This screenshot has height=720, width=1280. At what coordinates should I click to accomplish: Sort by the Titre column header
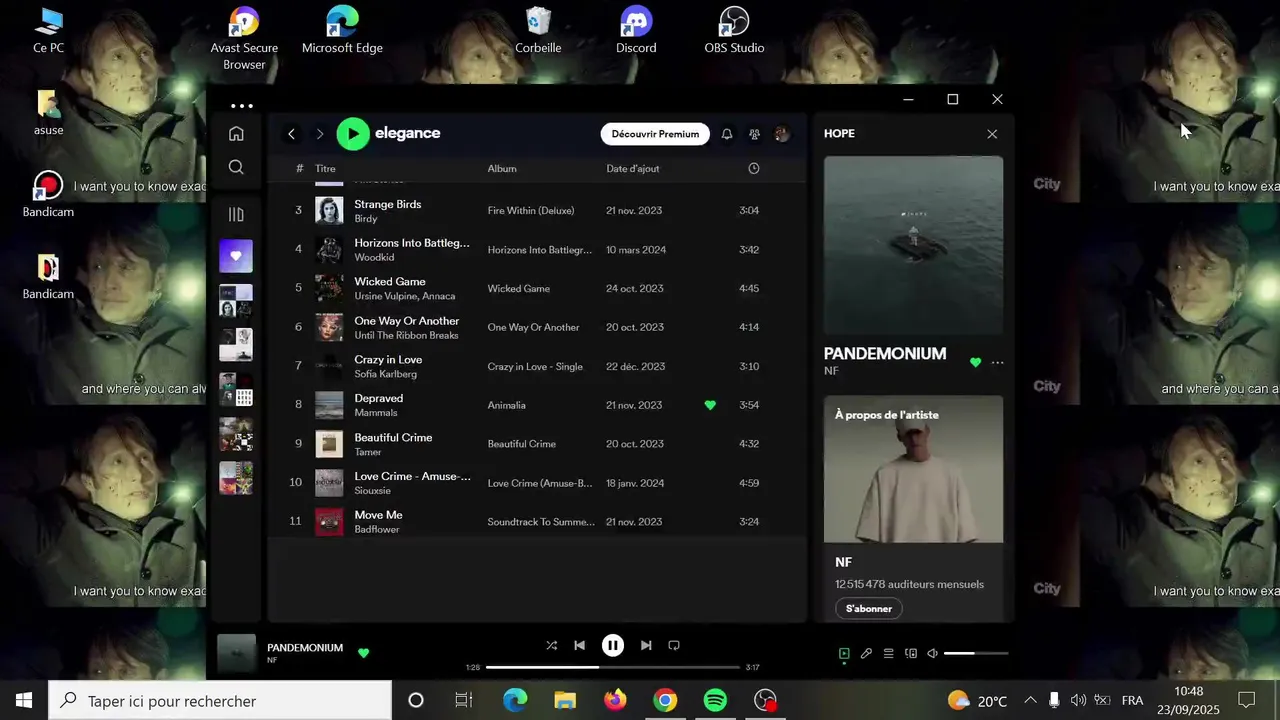[x=326, y=169]
